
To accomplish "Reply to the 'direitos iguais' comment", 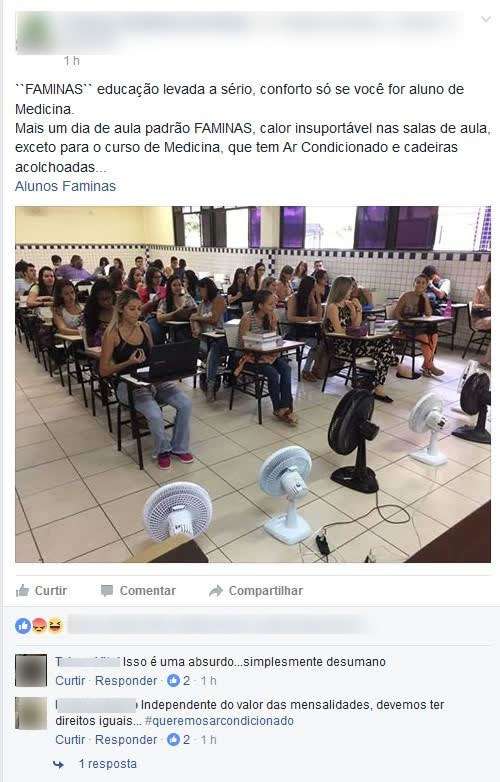I will pos(126,739).
